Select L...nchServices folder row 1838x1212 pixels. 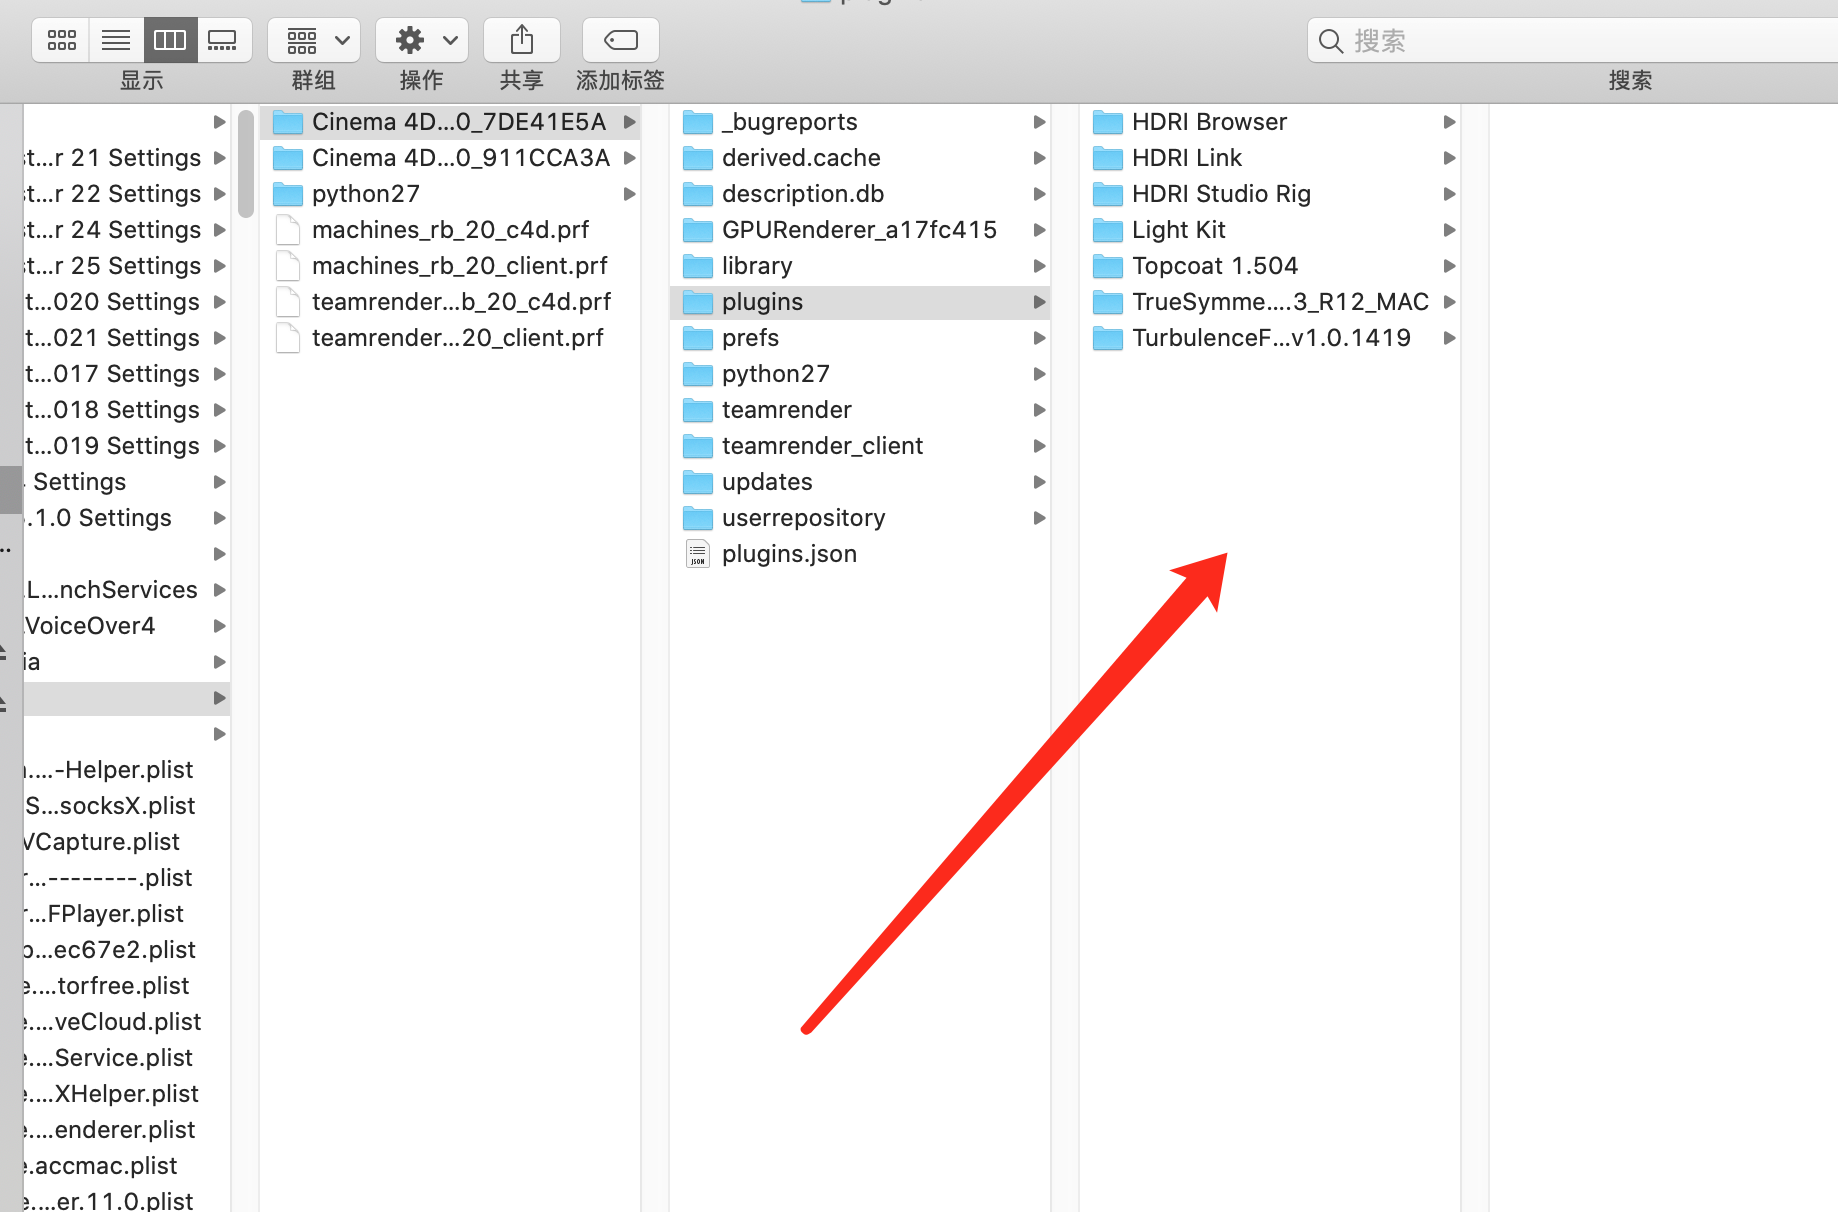pyautogui.click(x=127, y=590)
